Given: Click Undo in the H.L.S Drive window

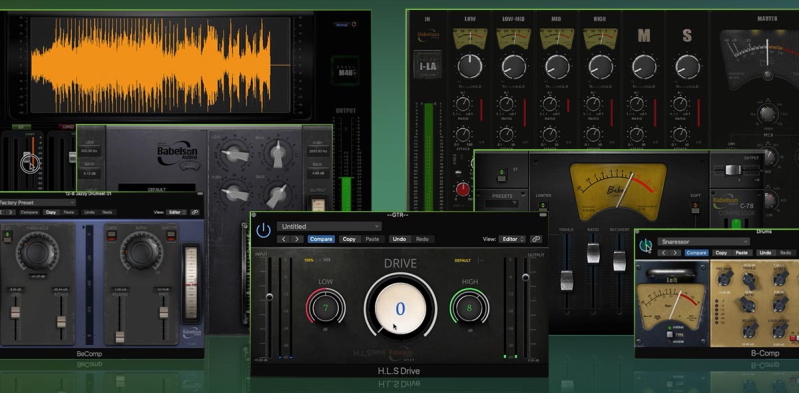Looking at the screenshot, I should click(x=400, y=239).
